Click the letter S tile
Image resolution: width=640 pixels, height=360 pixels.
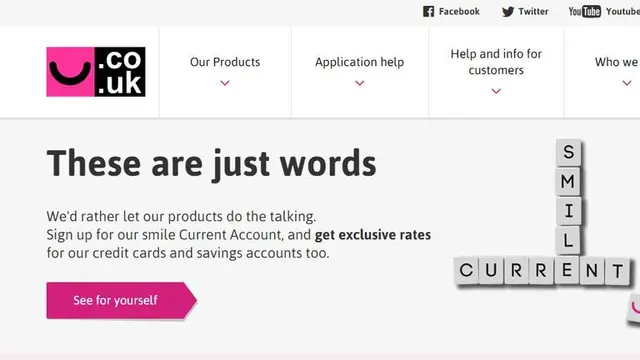[568, 153]
